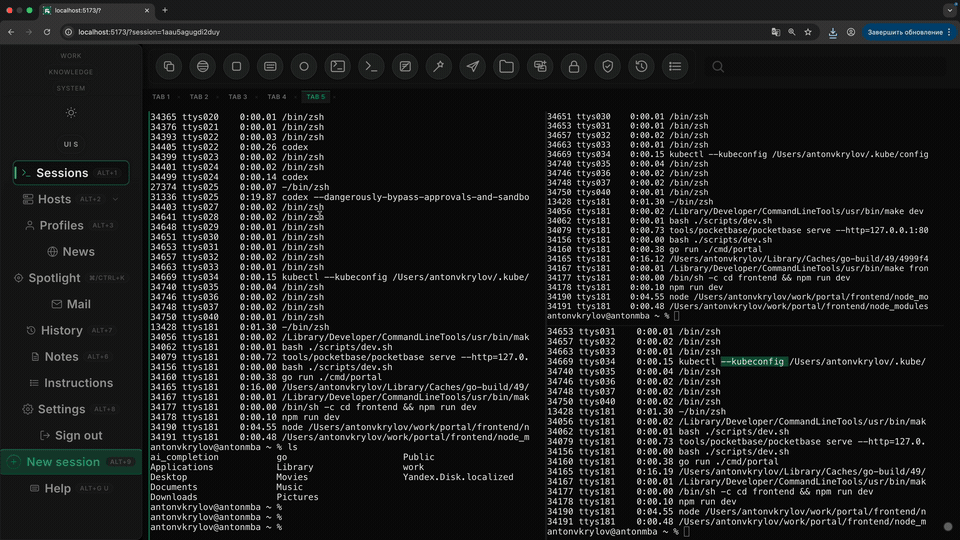This screenshot has height=540, width=960.
Task: Click the copy (stacked squares) toolbar icon
Action: coord(169,66)
